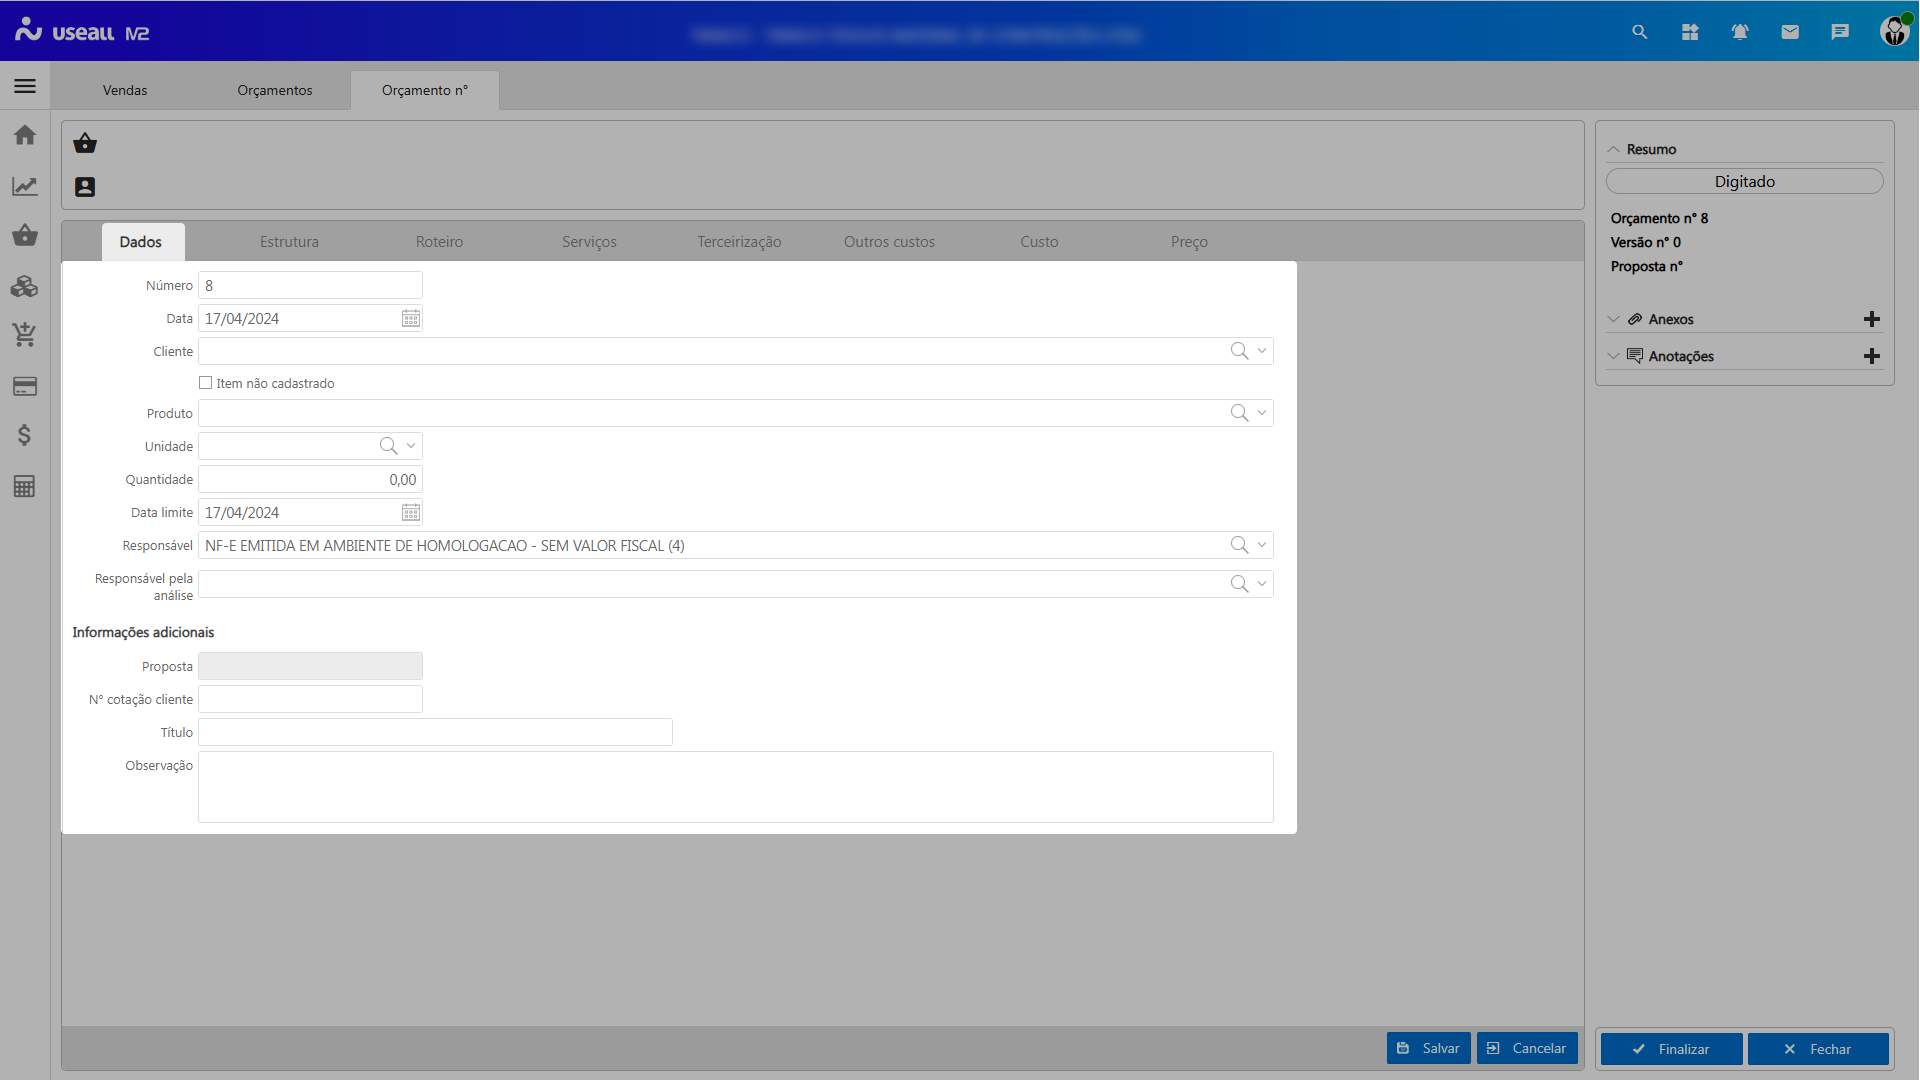Open the dollar sign finance icon

click(x=25, y=435)
